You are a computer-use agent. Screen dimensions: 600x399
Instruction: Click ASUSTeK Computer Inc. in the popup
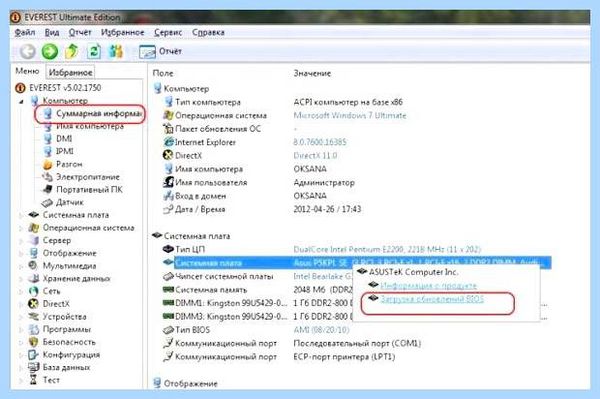point(414,272)
